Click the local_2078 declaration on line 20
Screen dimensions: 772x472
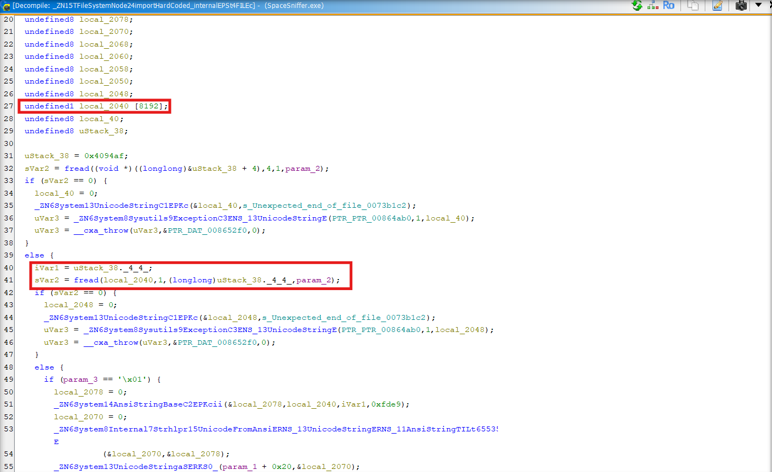[102, 19]
